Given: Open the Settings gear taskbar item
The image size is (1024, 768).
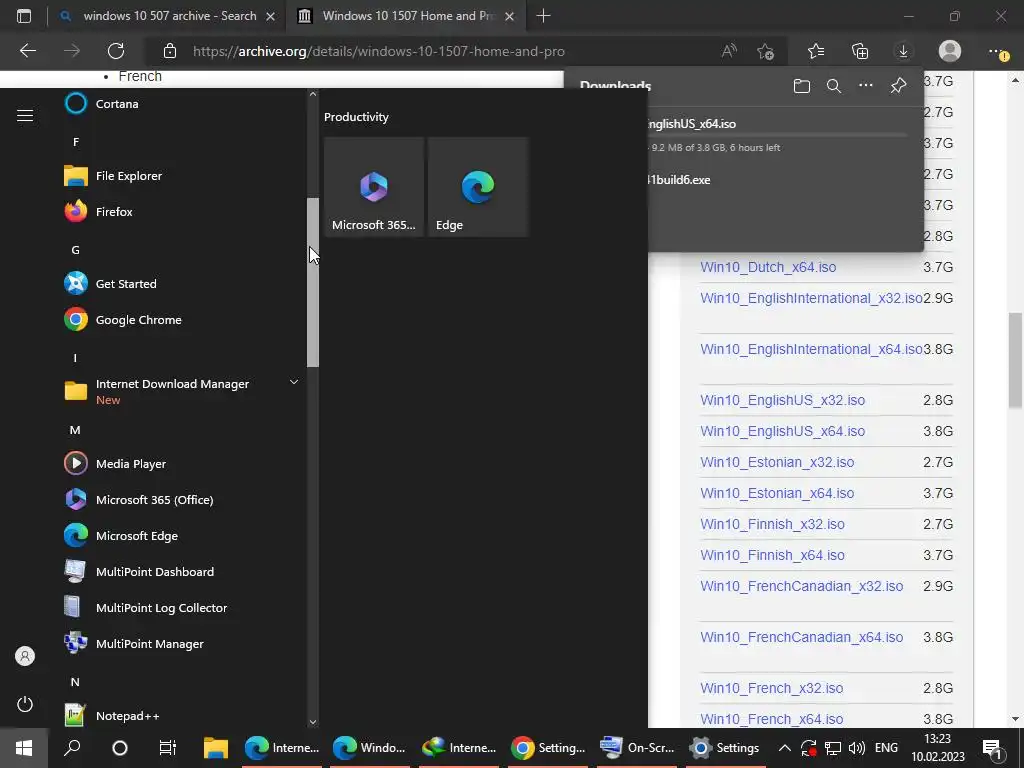Looking at the screenshot, I should [726, 748].
